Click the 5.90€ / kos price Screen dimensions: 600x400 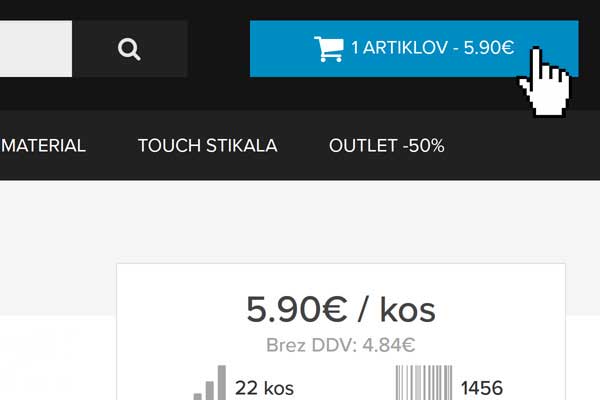(341, 310)
